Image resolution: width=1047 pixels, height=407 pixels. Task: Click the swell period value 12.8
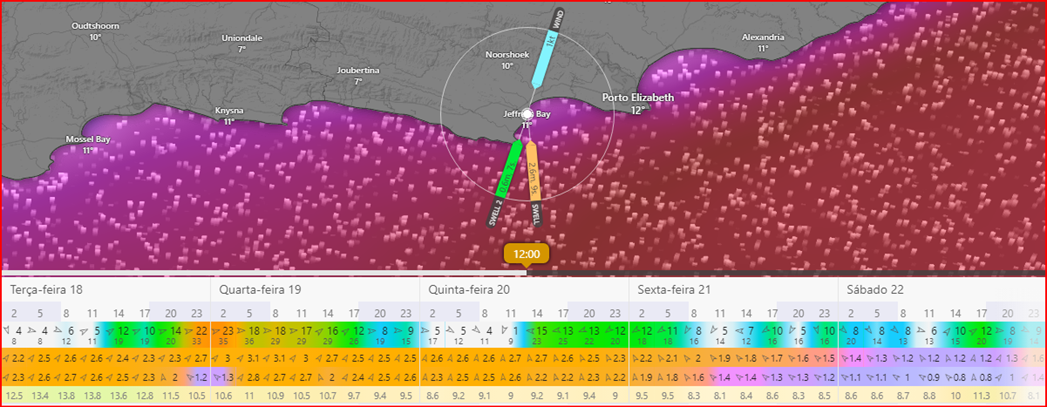[x=144, y=396]
